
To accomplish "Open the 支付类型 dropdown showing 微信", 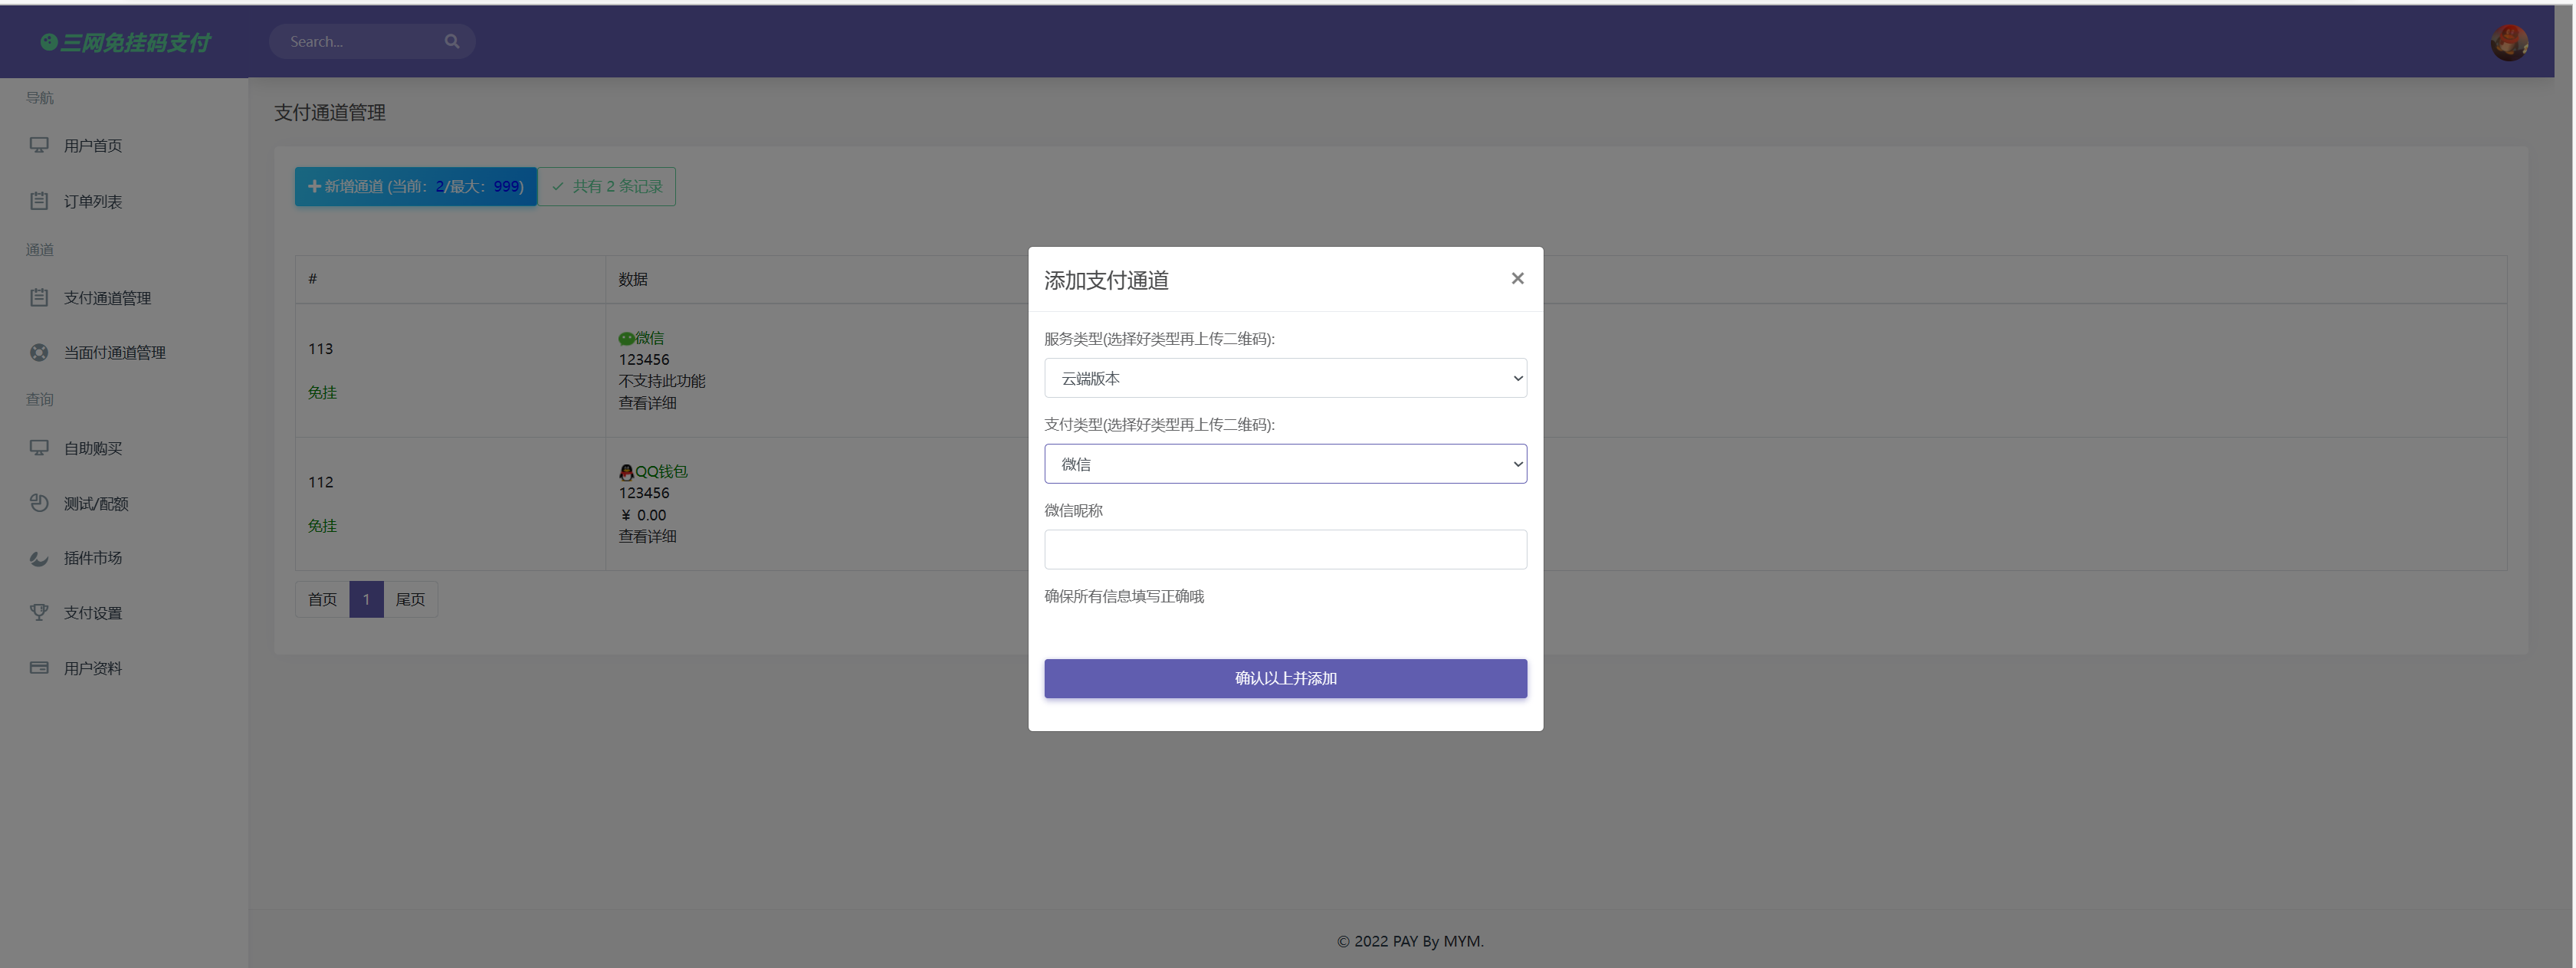I will point(1285,464).
